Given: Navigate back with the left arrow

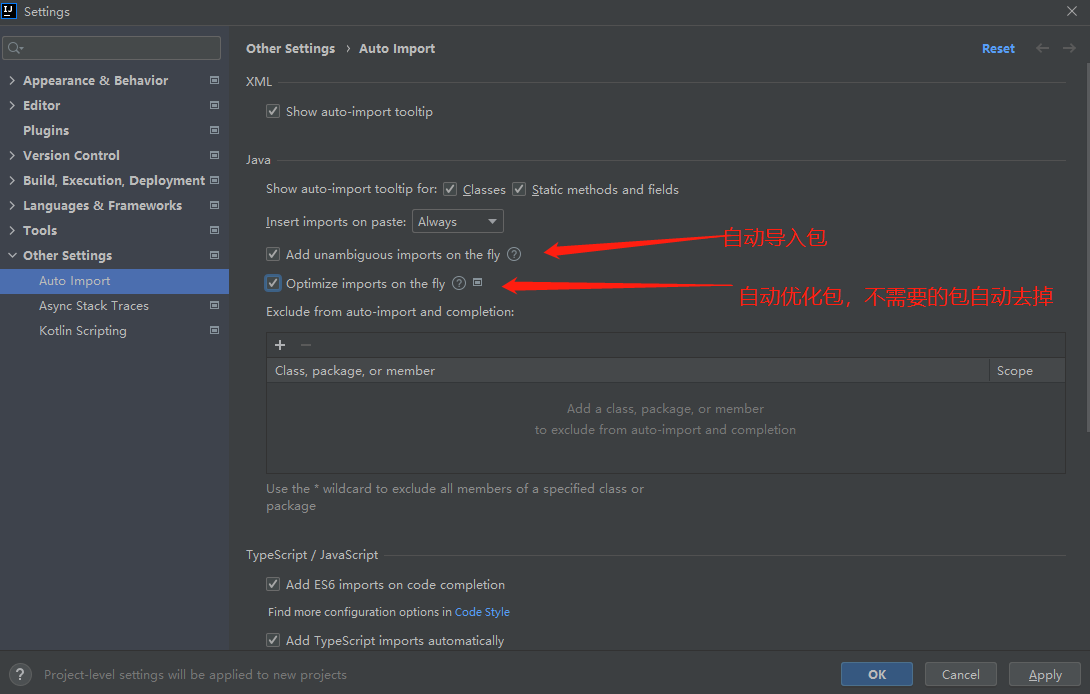Looking at the screenshot, I should (x=1042, y=48).
